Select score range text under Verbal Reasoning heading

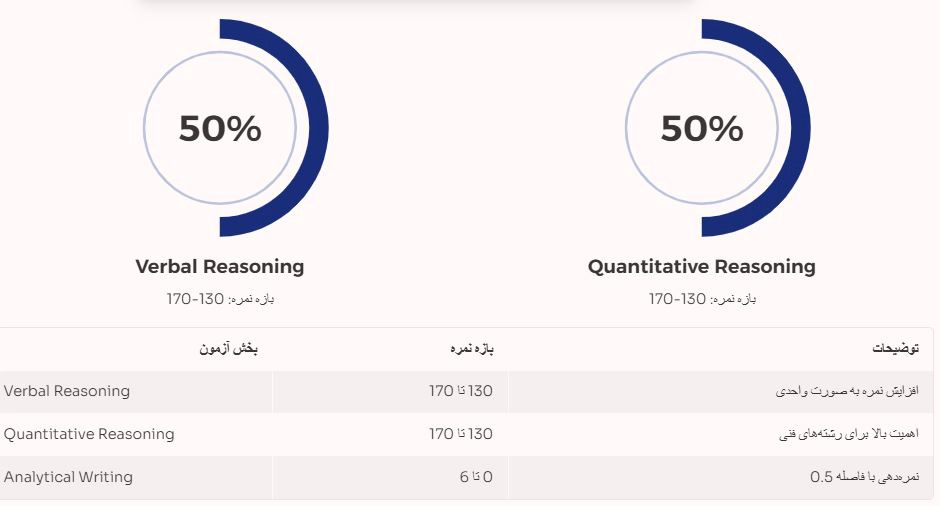pyautogui.click(x=220, y=299)
